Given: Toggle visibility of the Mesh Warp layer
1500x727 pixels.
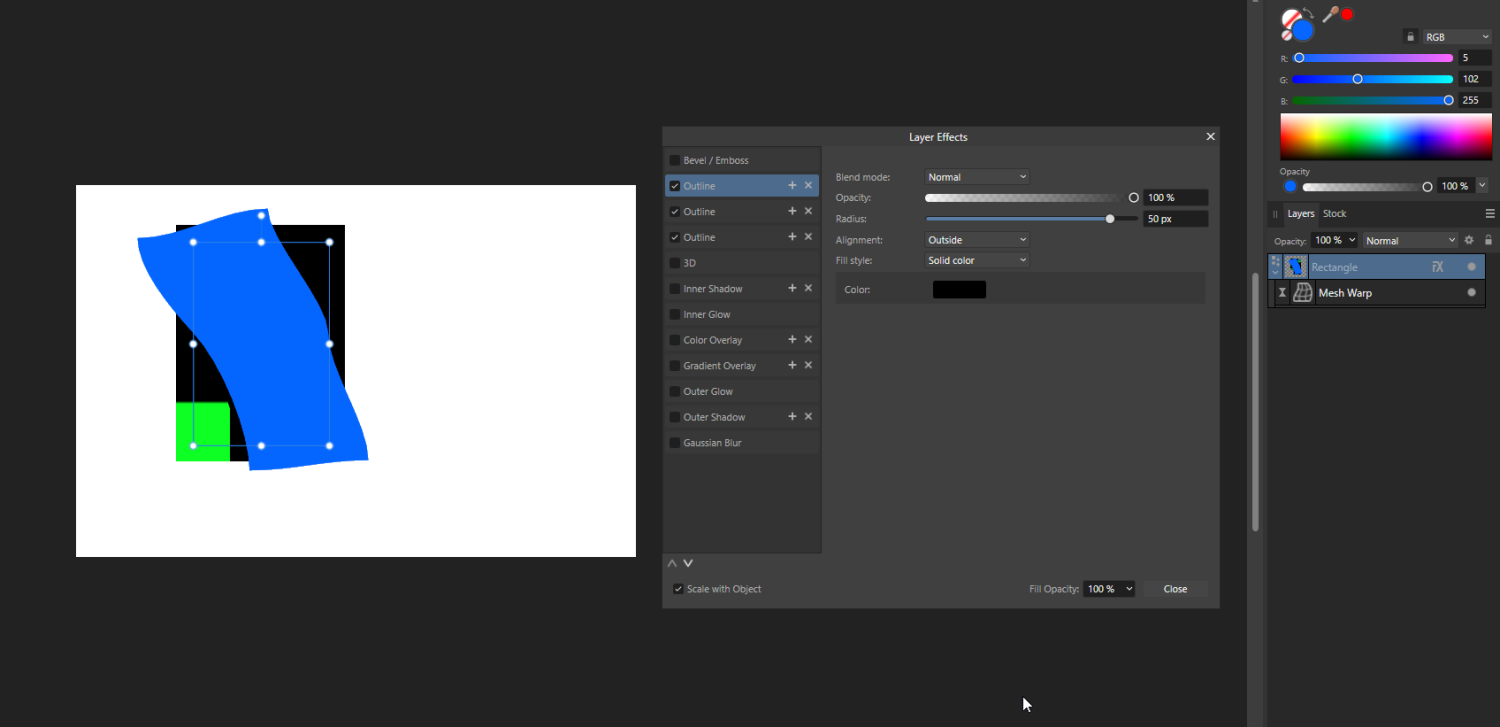Looking at the screenshot, I should point(1471,292).
